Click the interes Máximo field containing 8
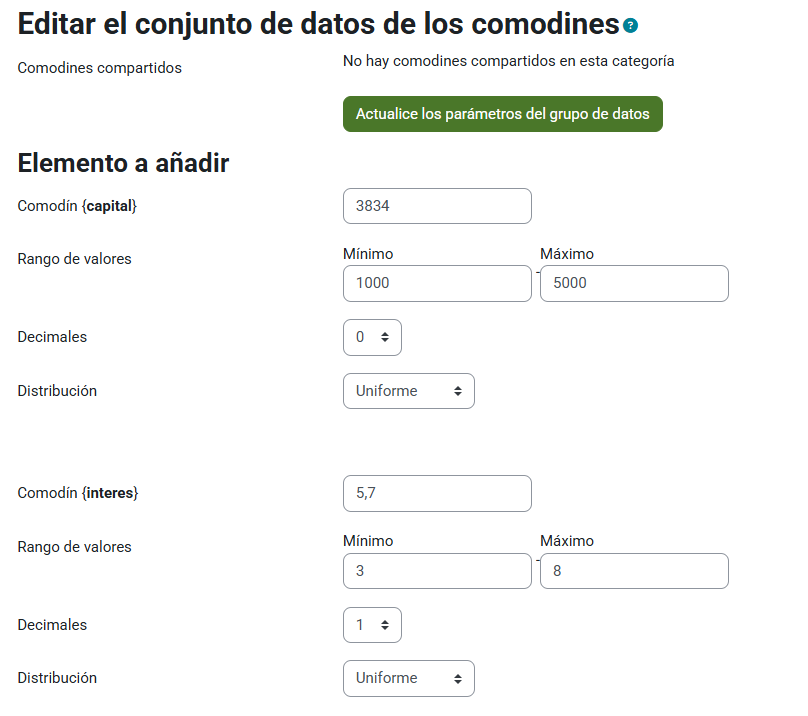The image size is (808, 716). coord(634,571)
